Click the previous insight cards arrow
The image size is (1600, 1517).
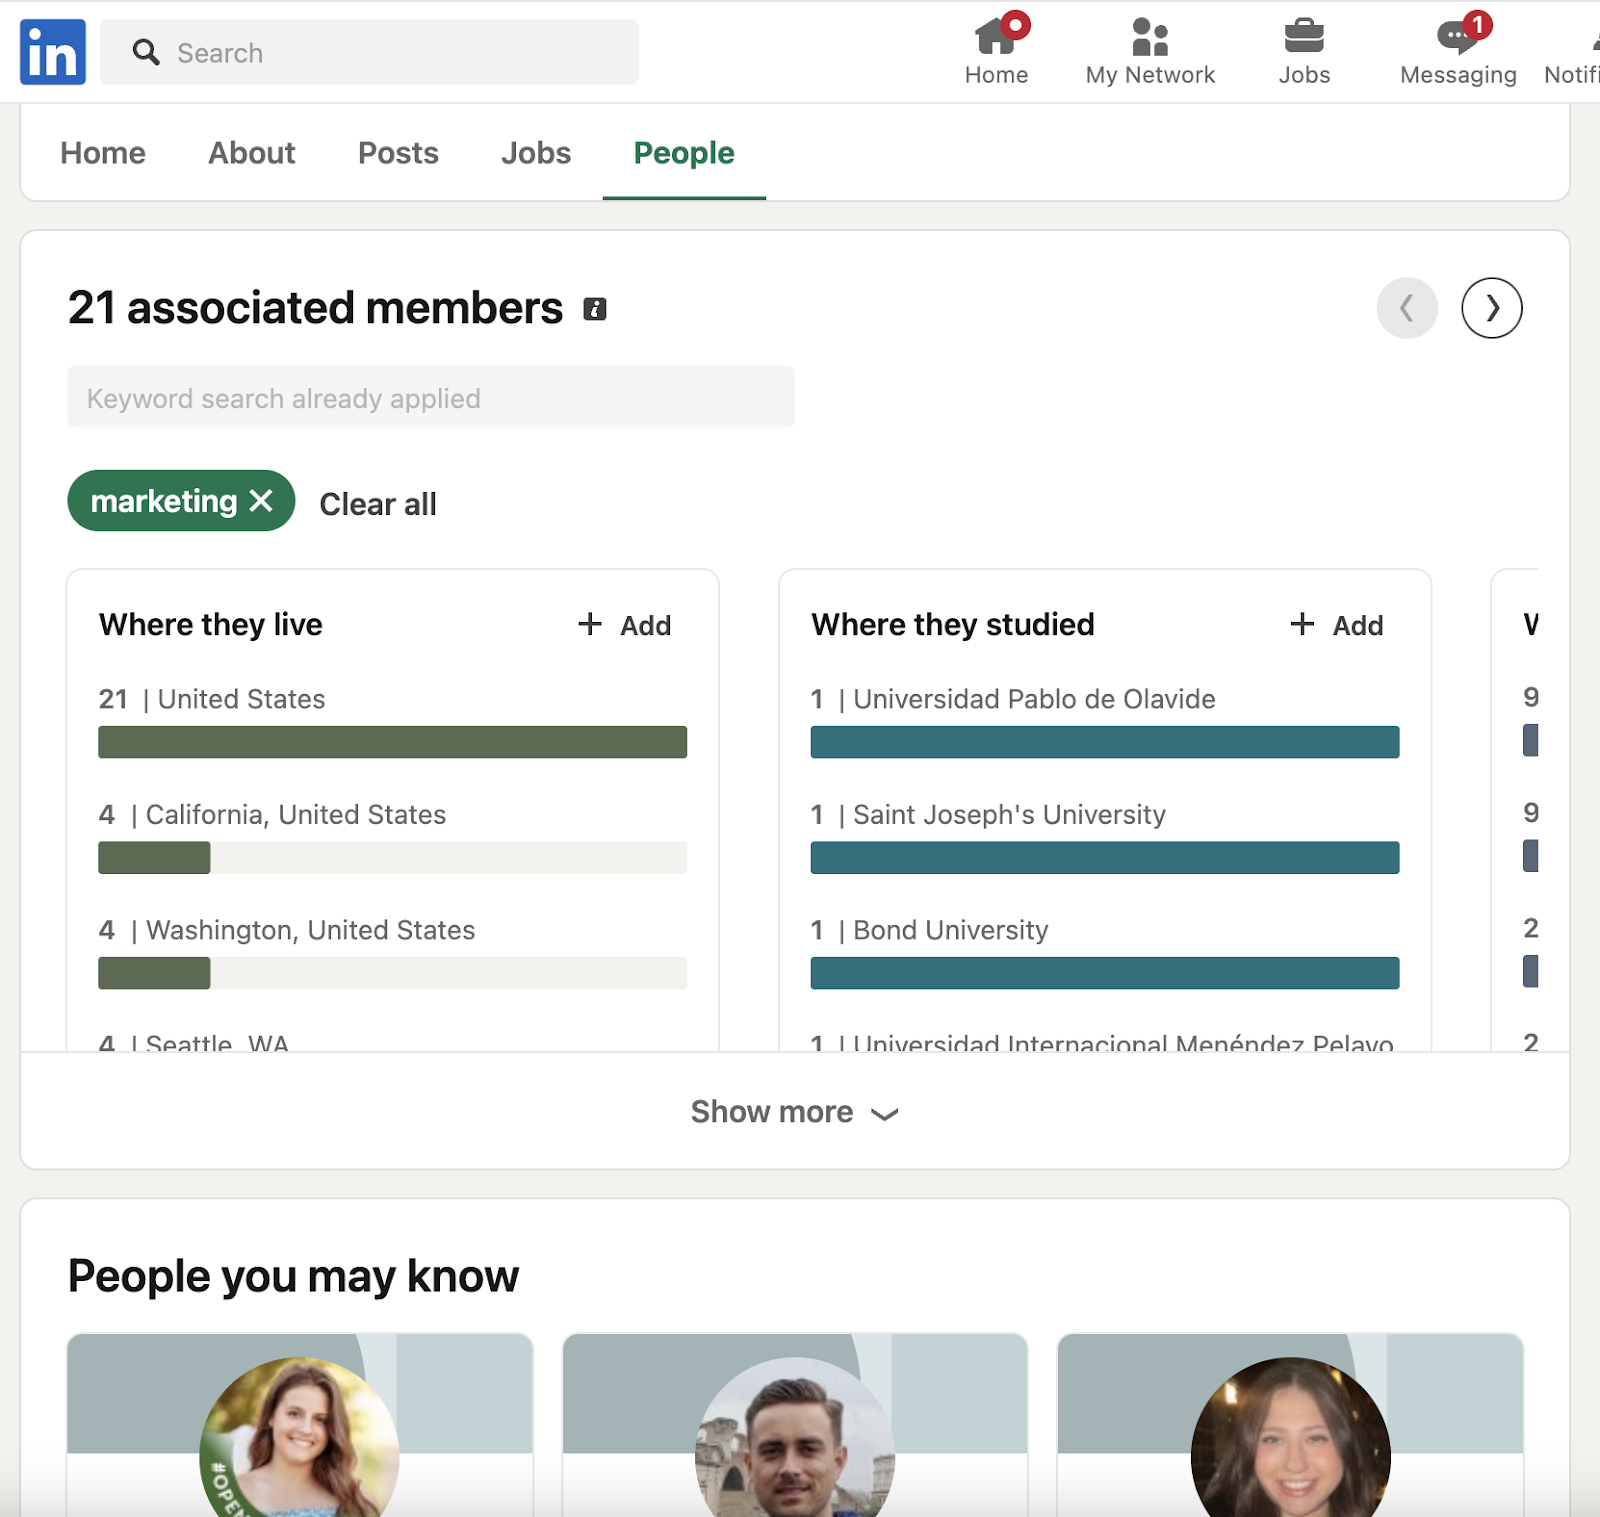coord(1407,308)
